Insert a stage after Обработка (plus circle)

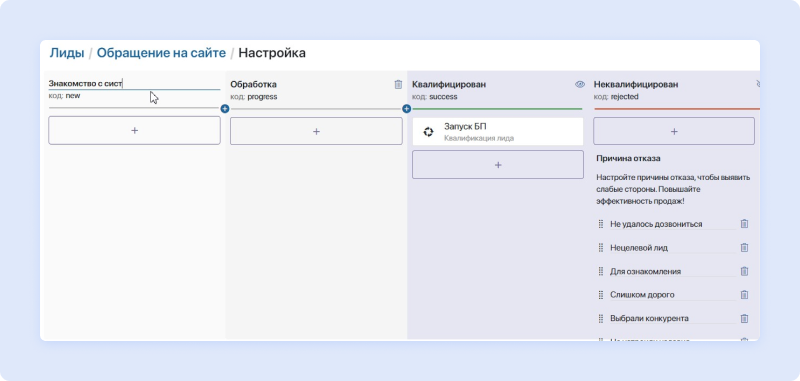(407, 109)
